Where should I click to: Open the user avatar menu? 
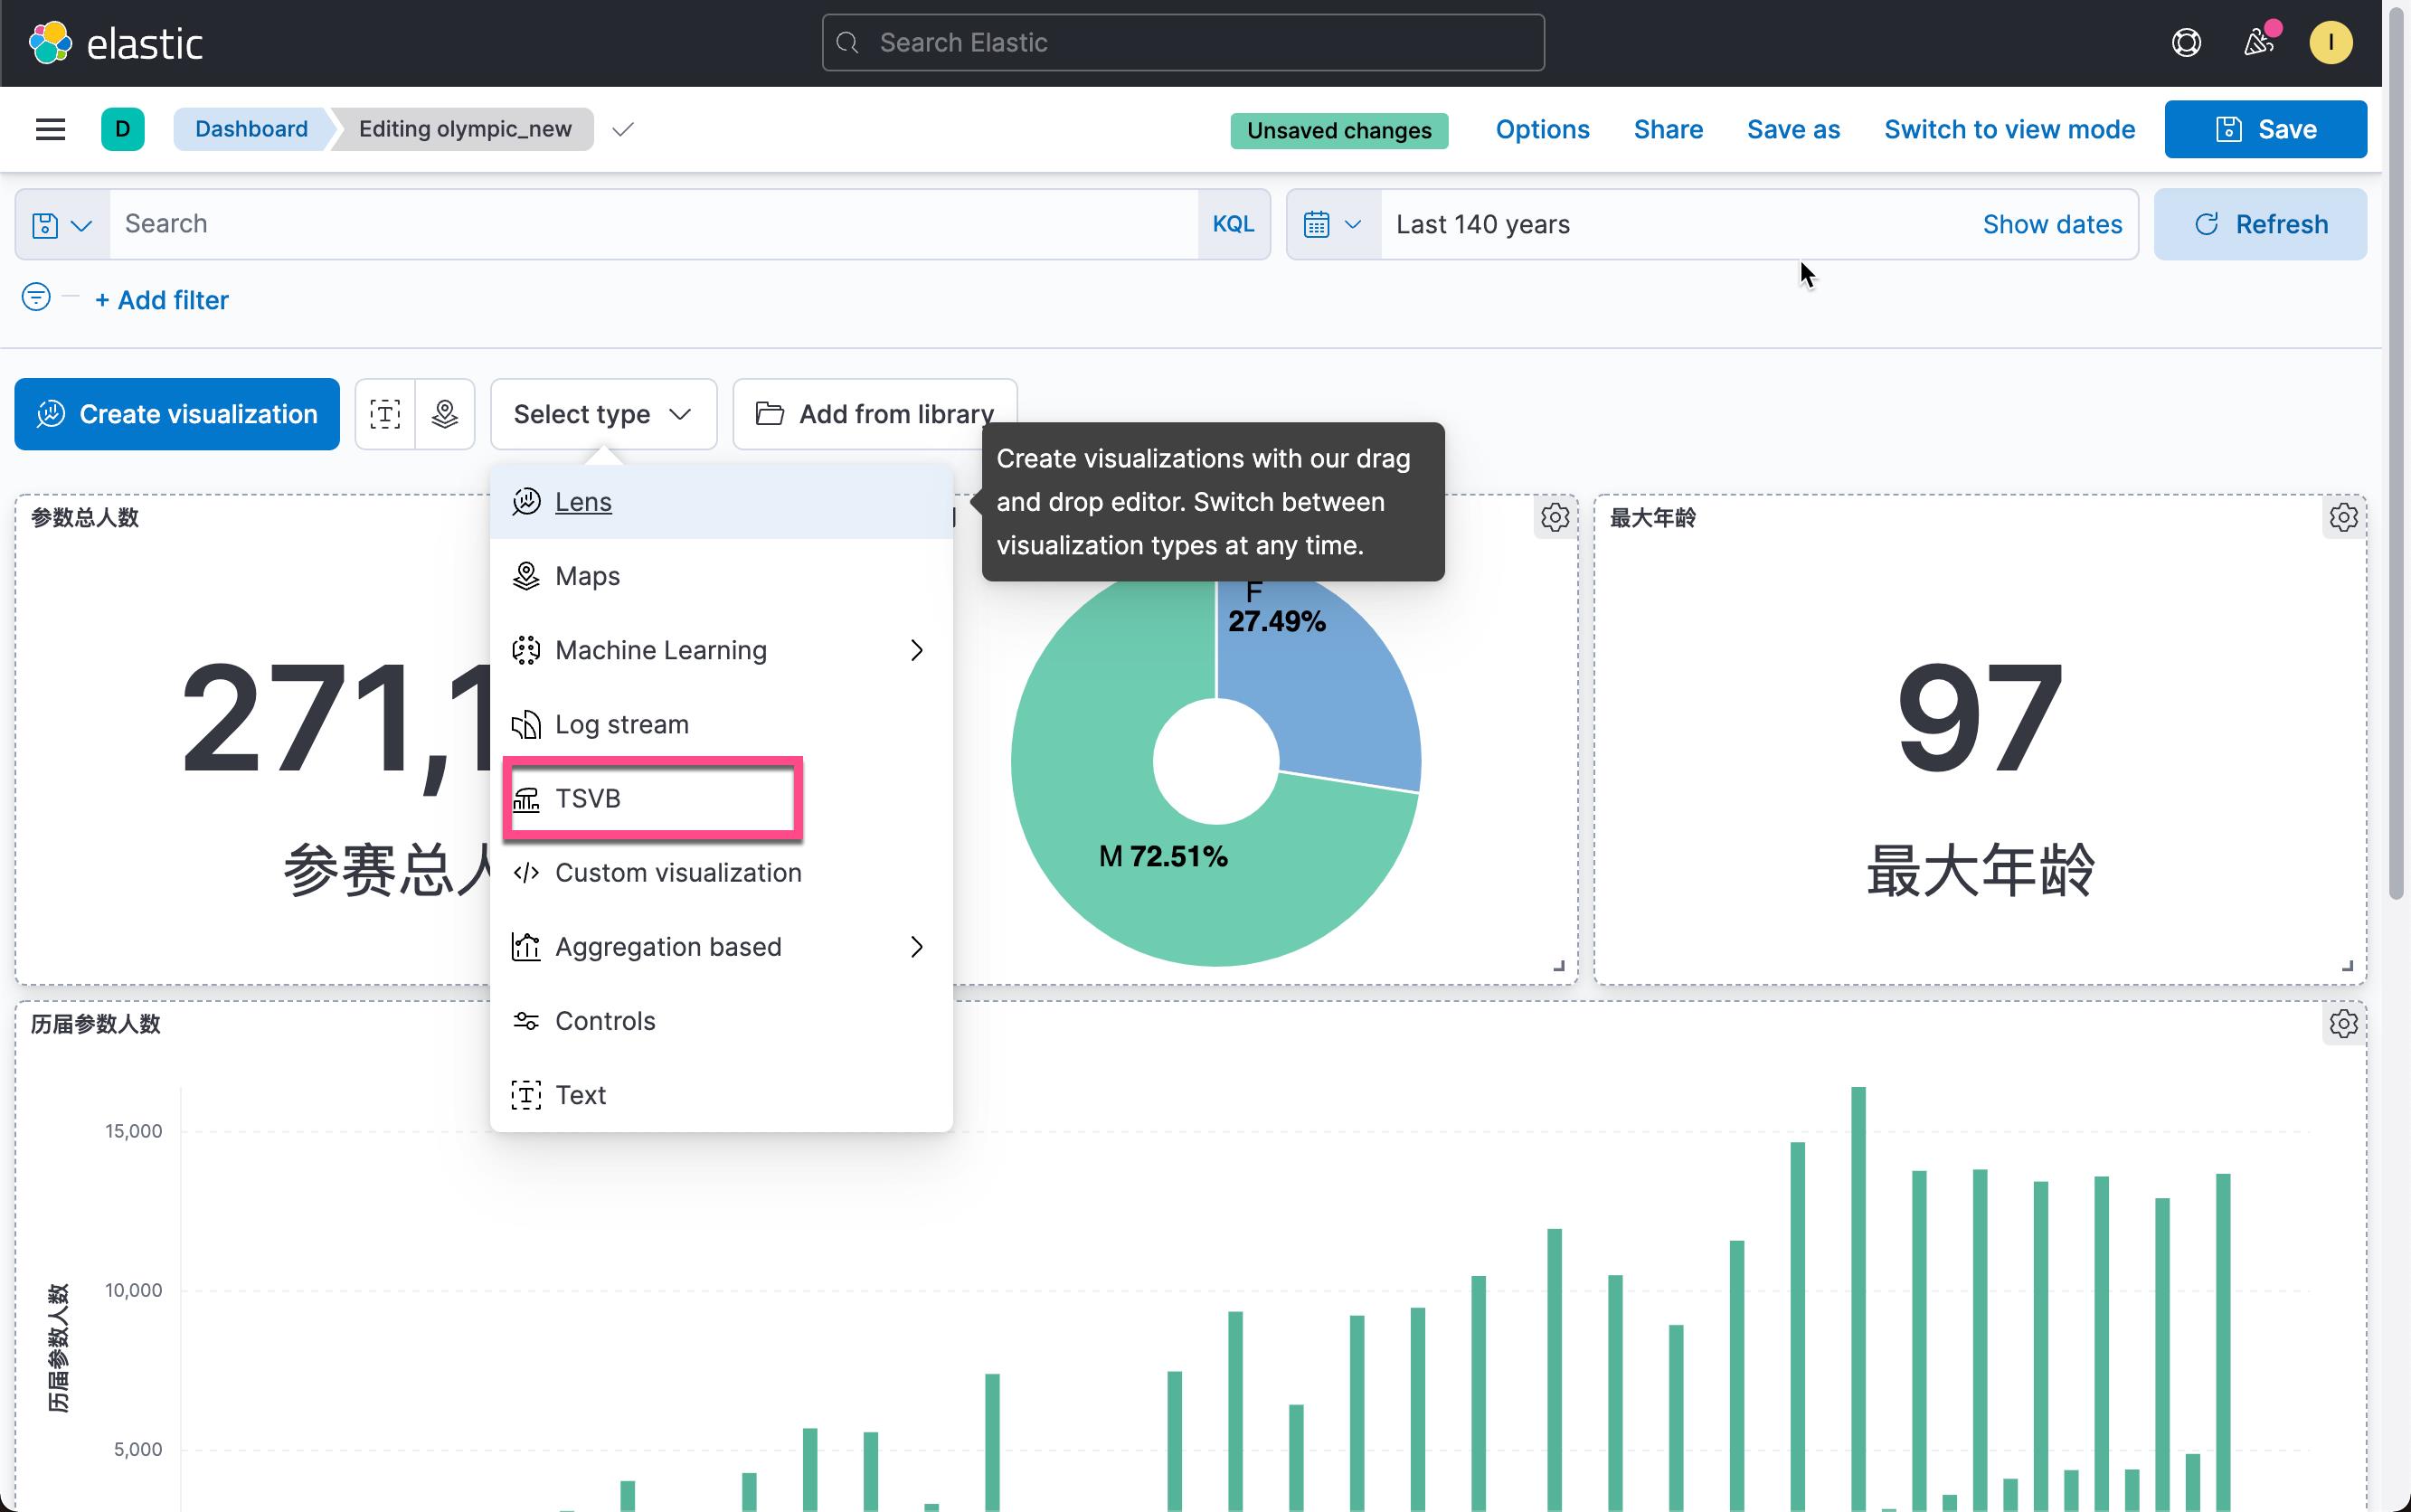point(2330,43)
